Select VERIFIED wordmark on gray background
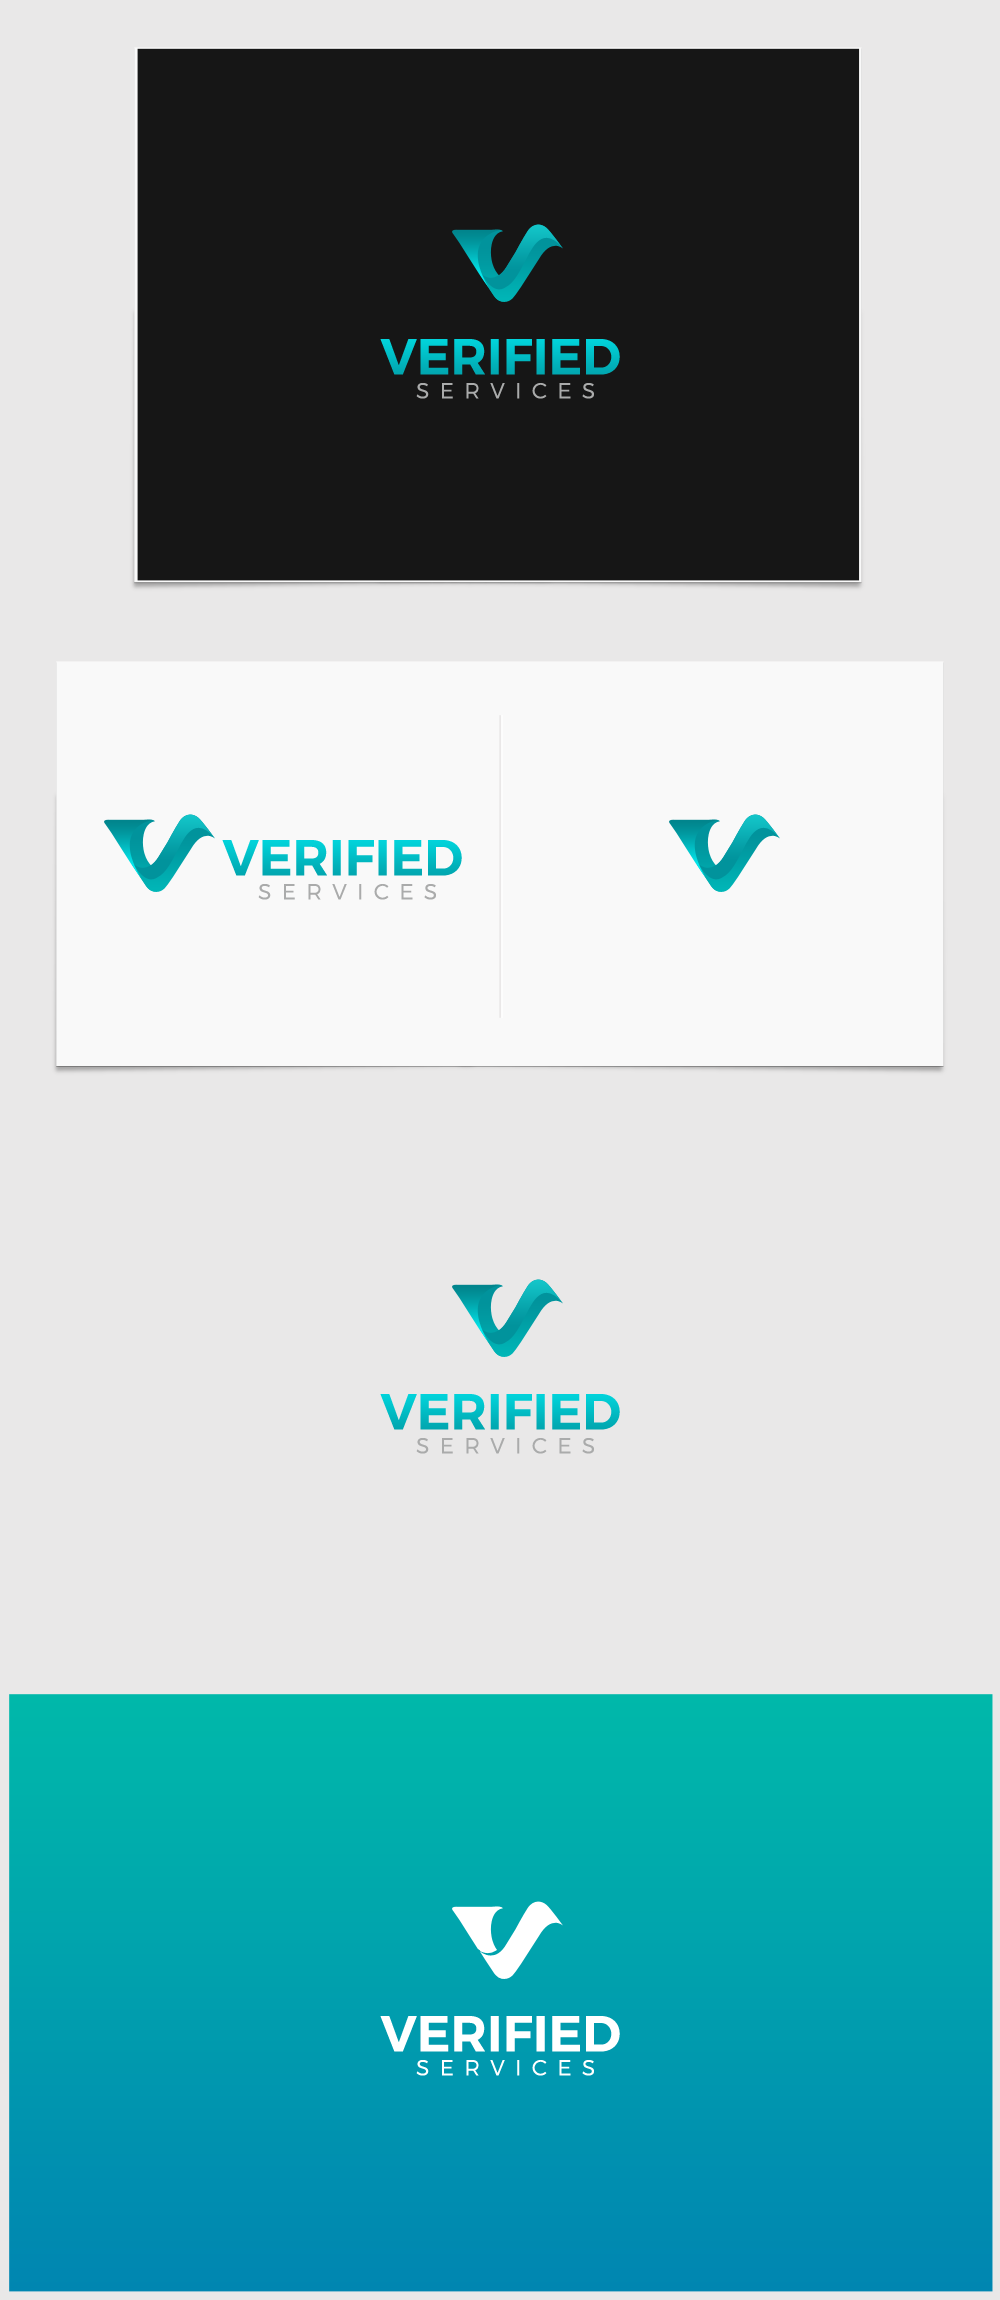Viewport: 1000px width, 2300px height. pos(500,1412)
